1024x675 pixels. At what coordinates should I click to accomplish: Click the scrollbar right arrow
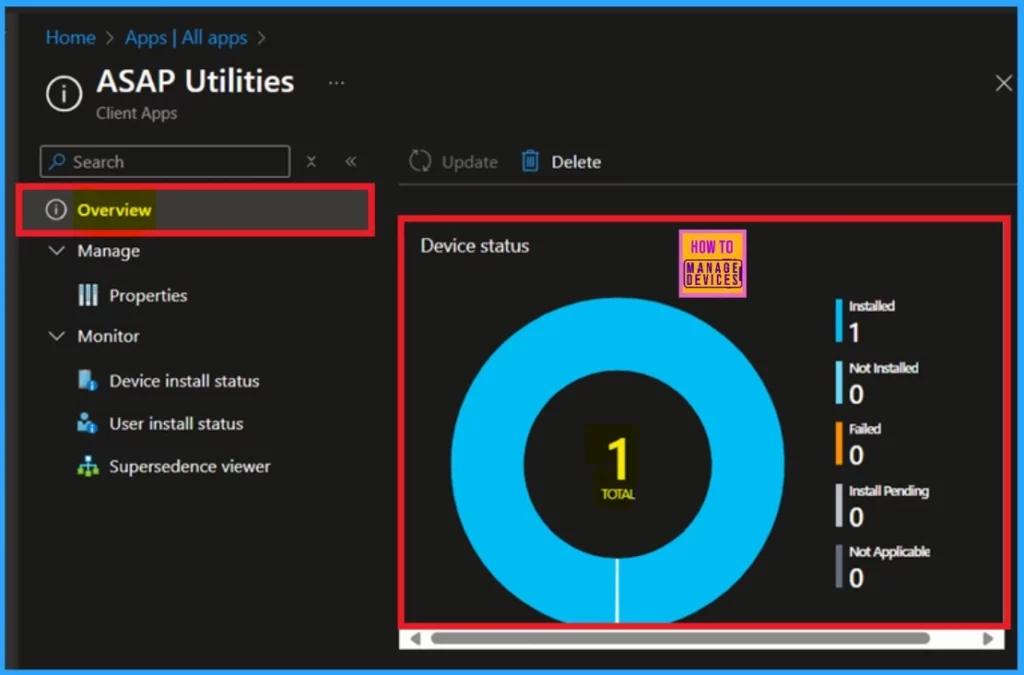click(988, 638)
